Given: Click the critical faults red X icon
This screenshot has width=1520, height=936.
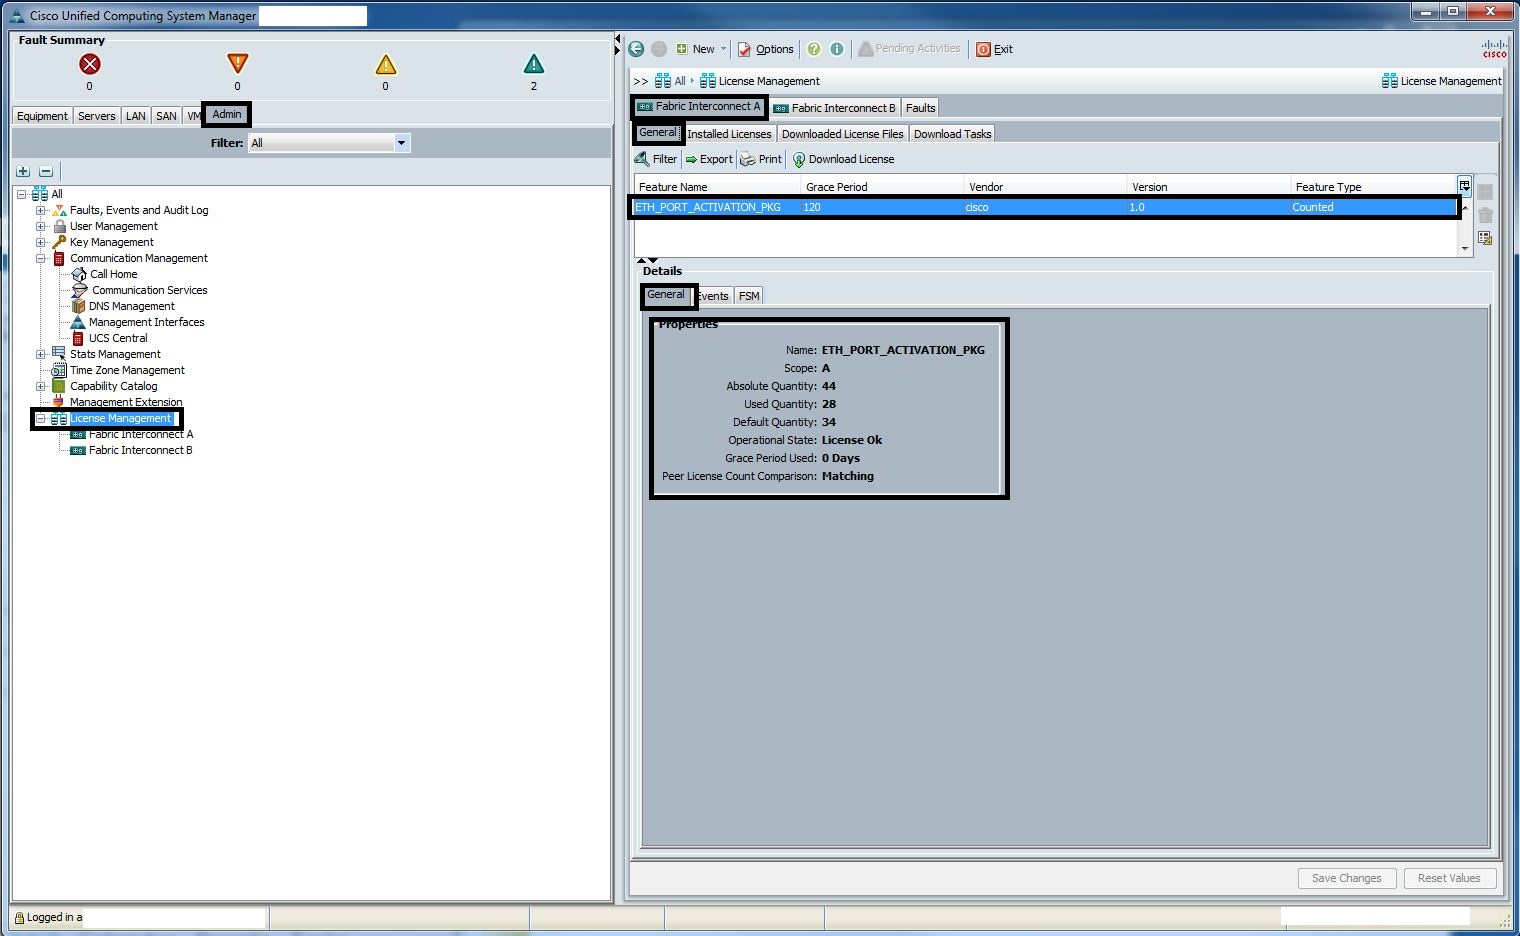Looking at the screenshot, I should (90, 64).
